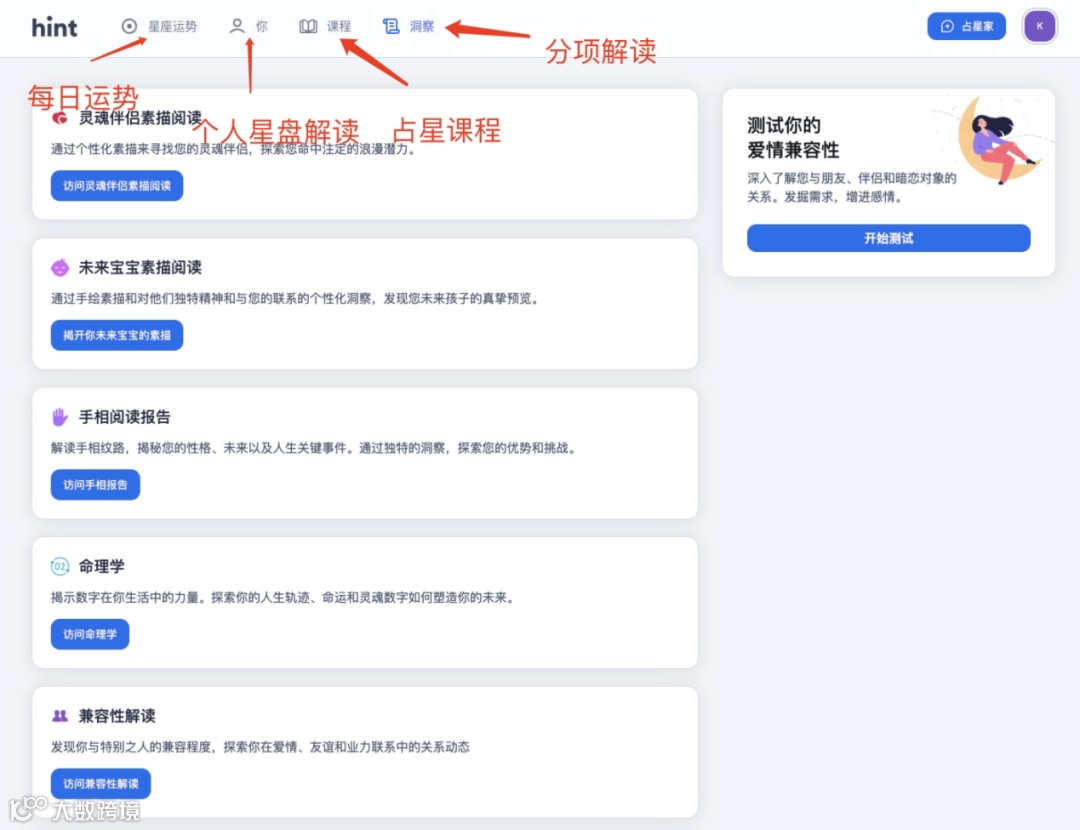Click 访问灵魂伴侣素描阅读 button
Image resolution: width=1080 pixels, height=830 pixels.
pos(117,185)
